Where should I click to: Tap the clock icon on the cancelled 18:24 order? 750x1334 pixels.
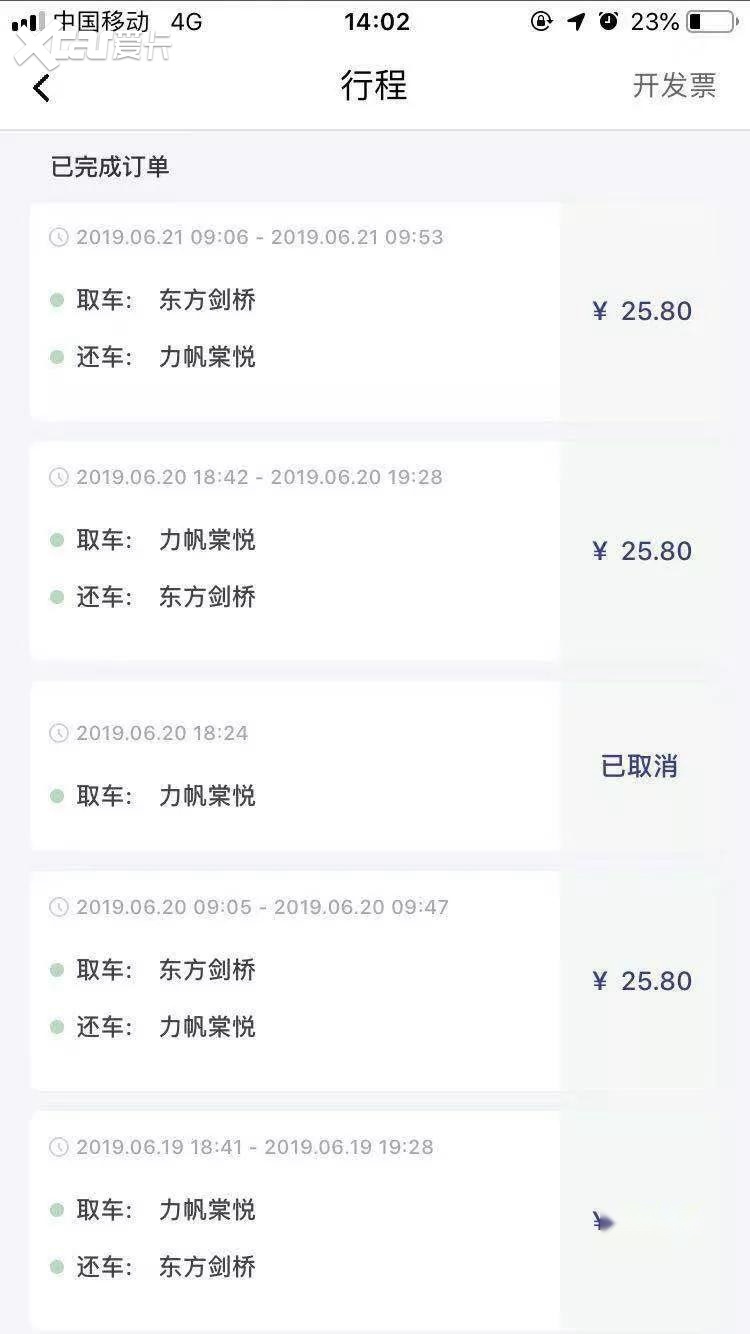[x=59, y=733]
